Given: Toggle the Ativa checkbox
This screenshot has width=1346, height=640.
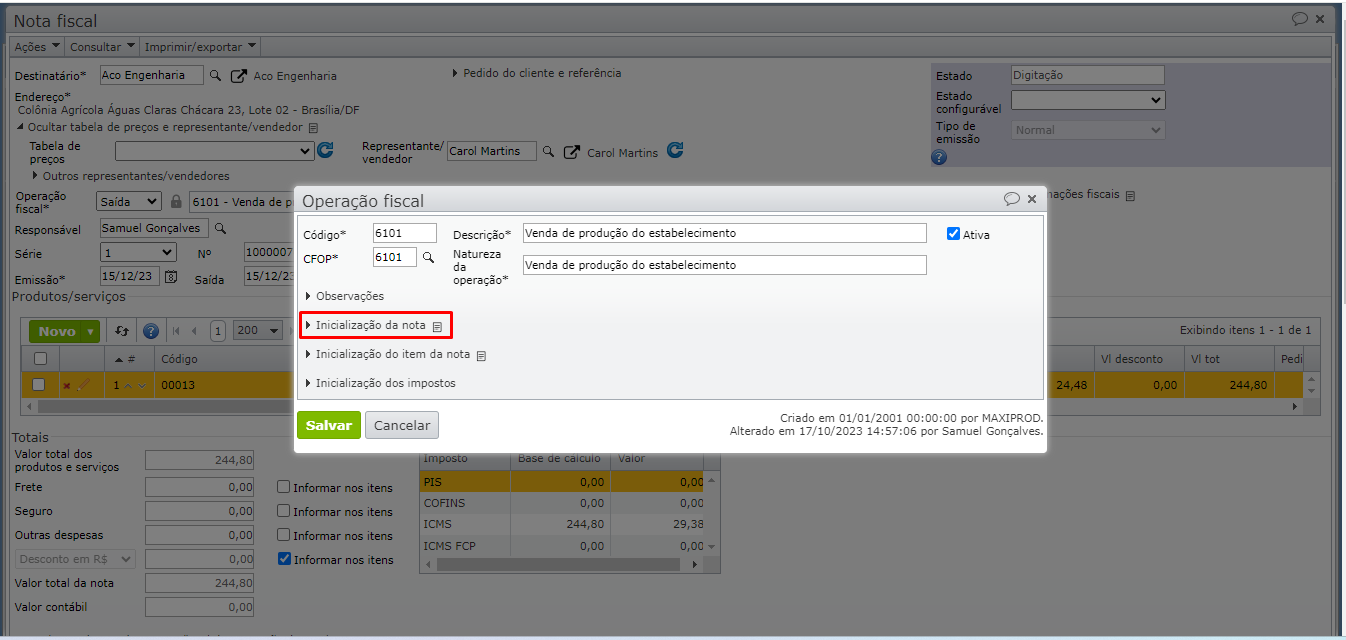Looking at the screenshot, I should tap(953, 234).
